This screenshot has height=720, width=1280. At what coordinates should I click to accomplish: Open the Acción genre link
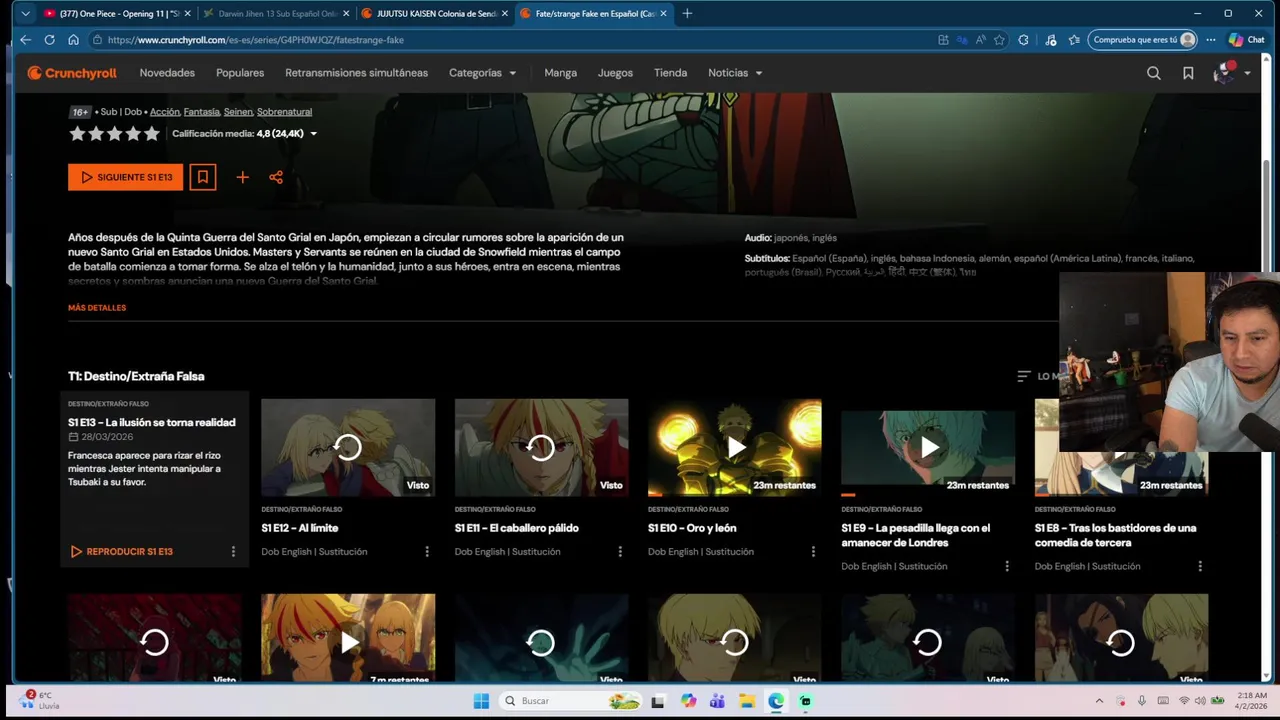[164, 112]
